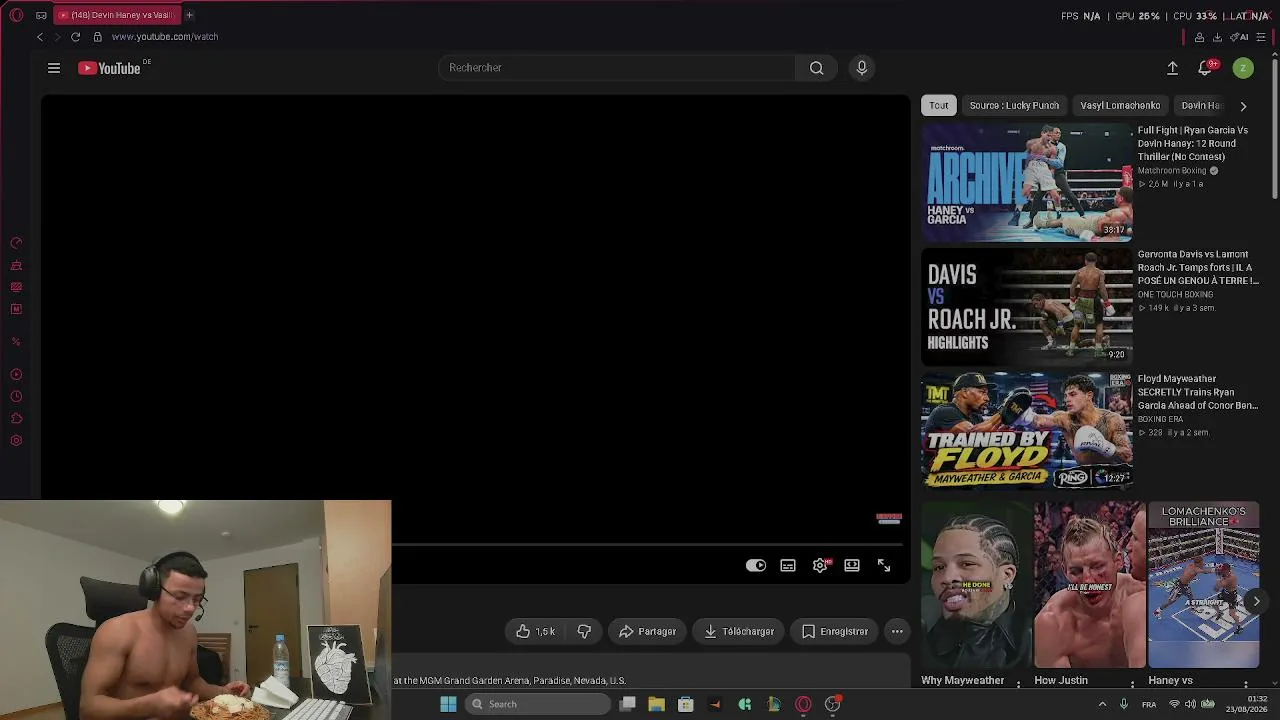
Task: Go to the YouTube home logo
Action: tap(109, 68)
